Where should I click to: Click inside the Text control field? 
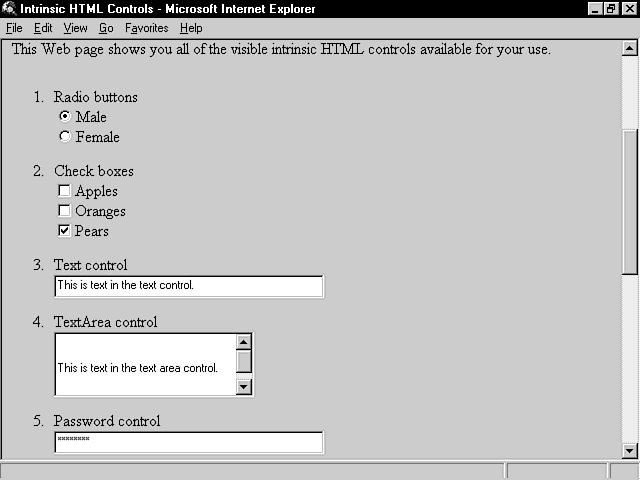click(x=188, y=286)
